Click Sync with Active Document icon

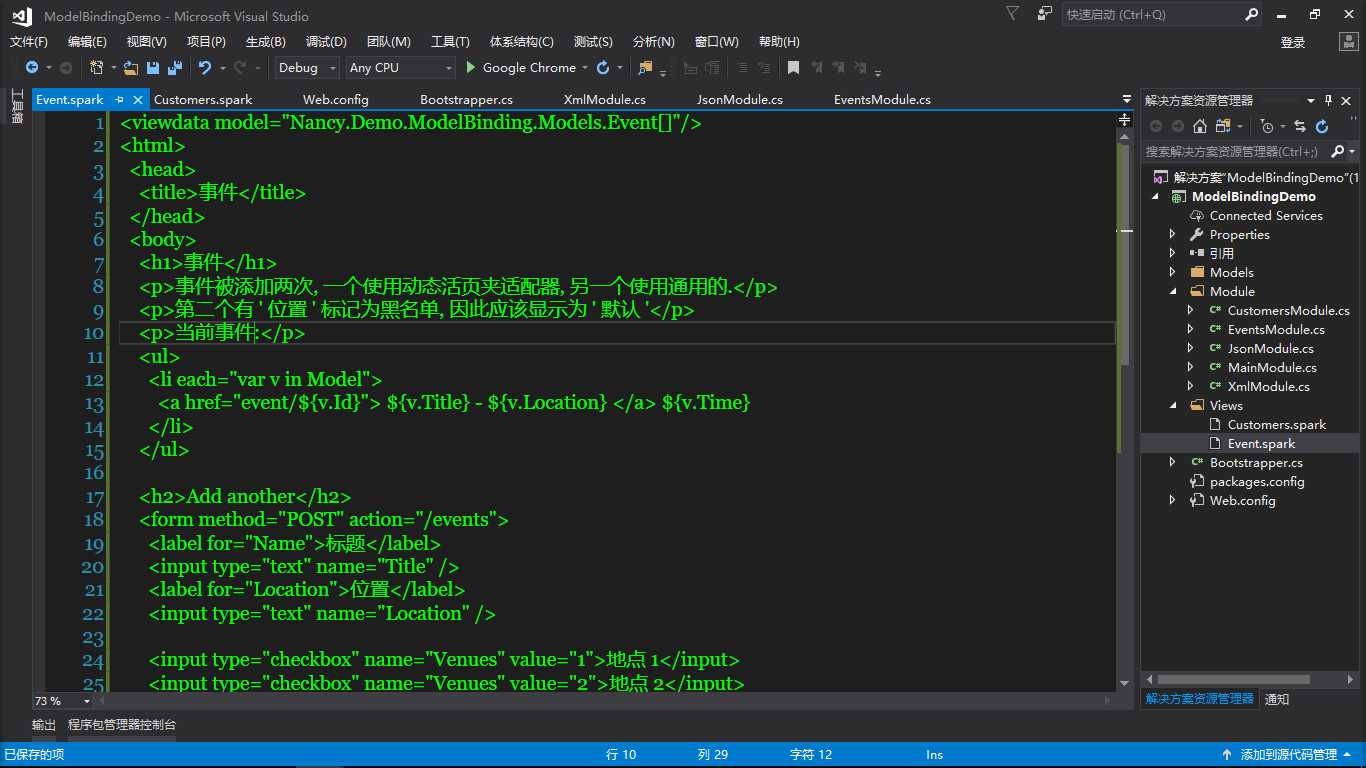1300,126
